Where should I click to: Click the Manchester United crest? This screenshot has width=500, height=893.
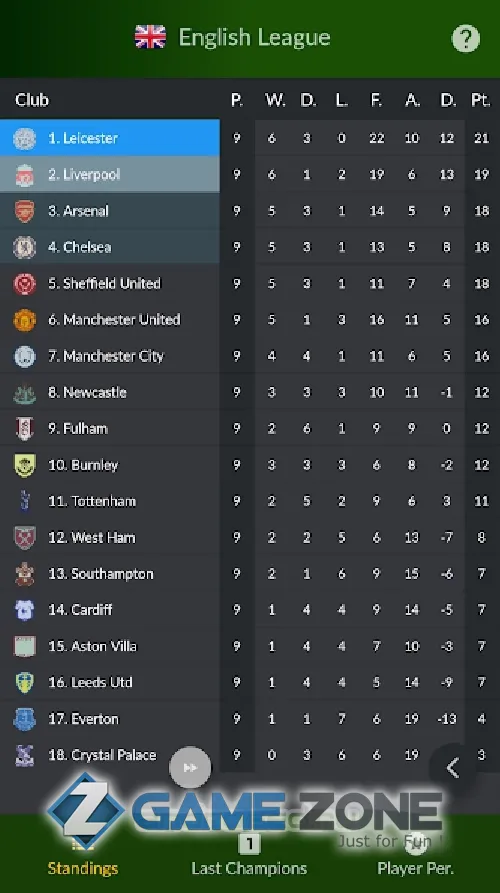point(24,320)
